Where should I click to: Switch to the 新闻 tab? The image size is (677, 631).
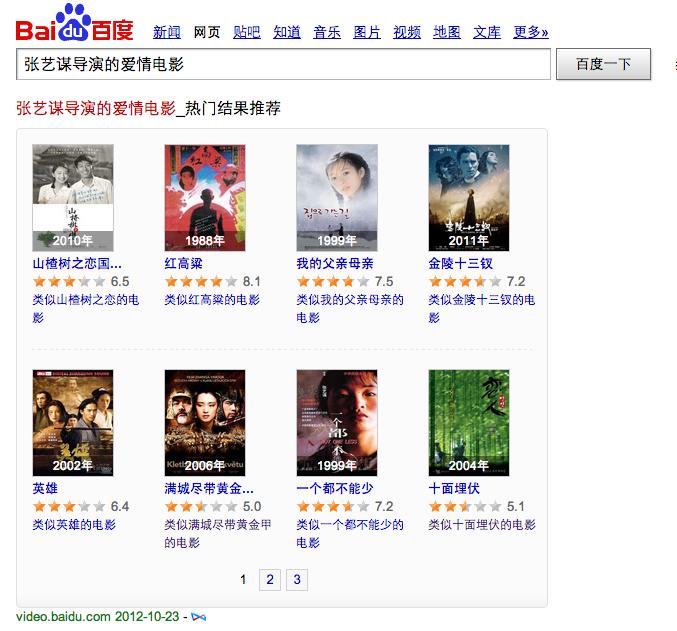click(167, 32)
